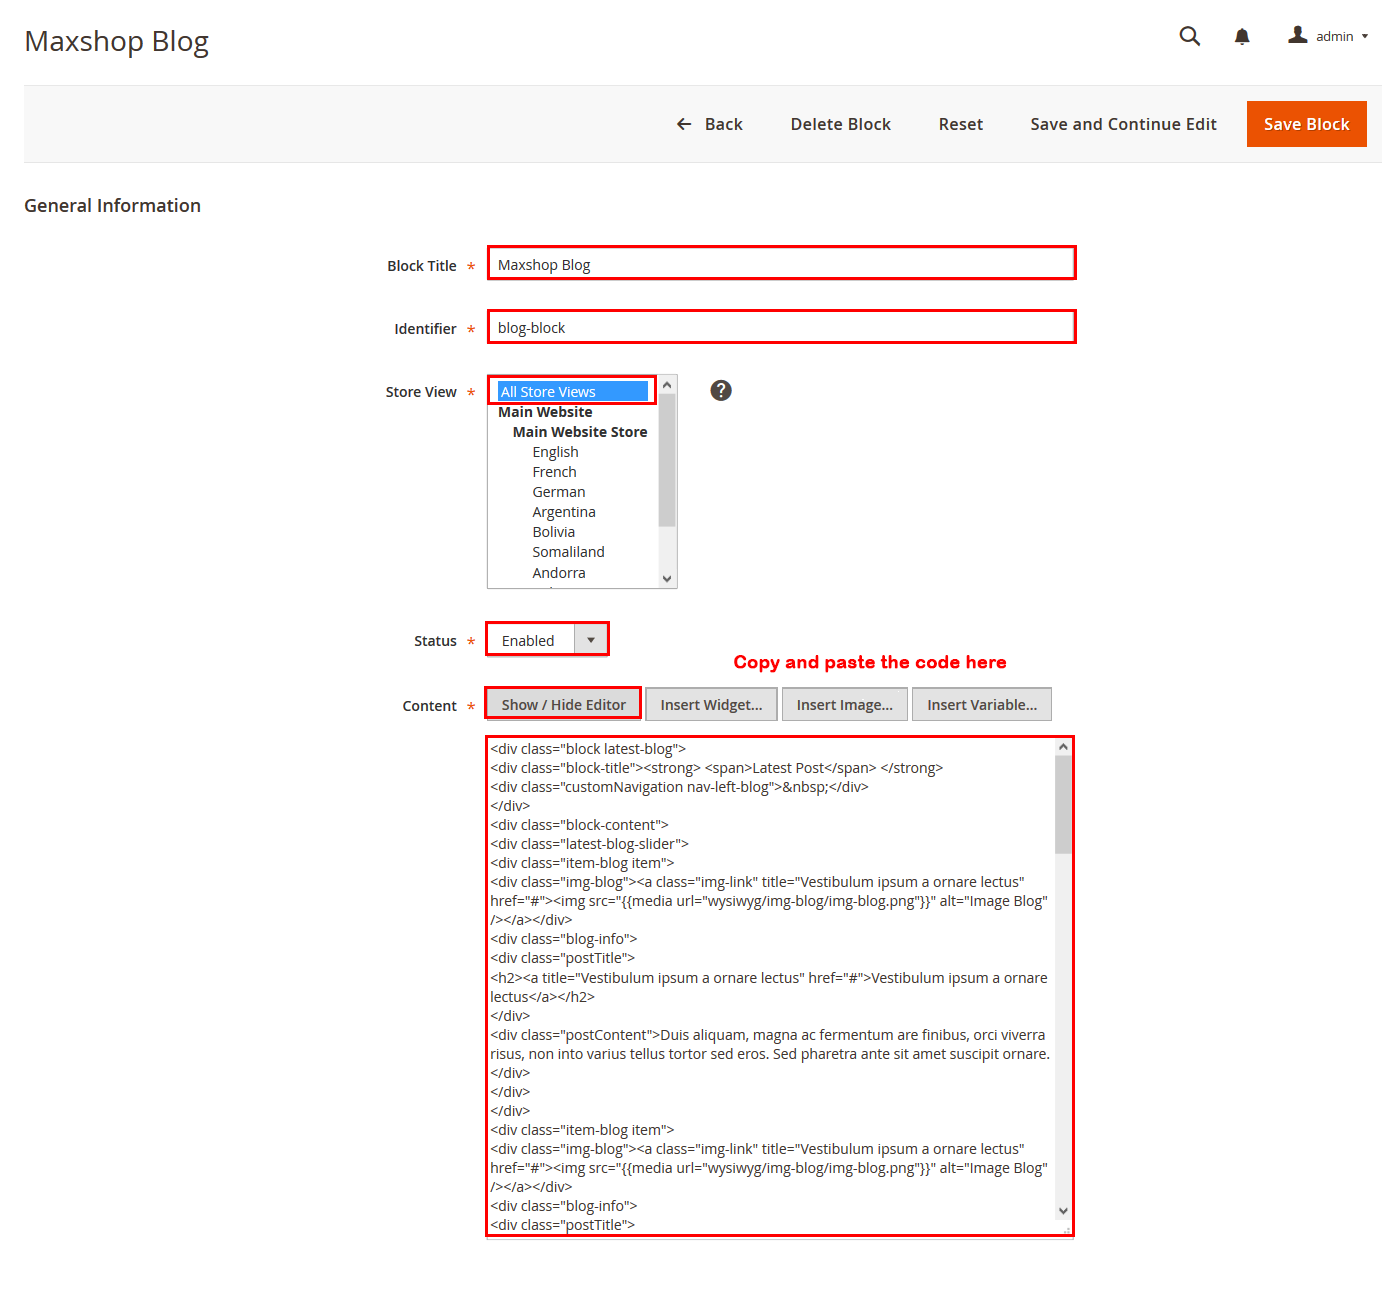Screen dimensions: 1384x1290
Task: Select English store view
Action: (555, 452)
